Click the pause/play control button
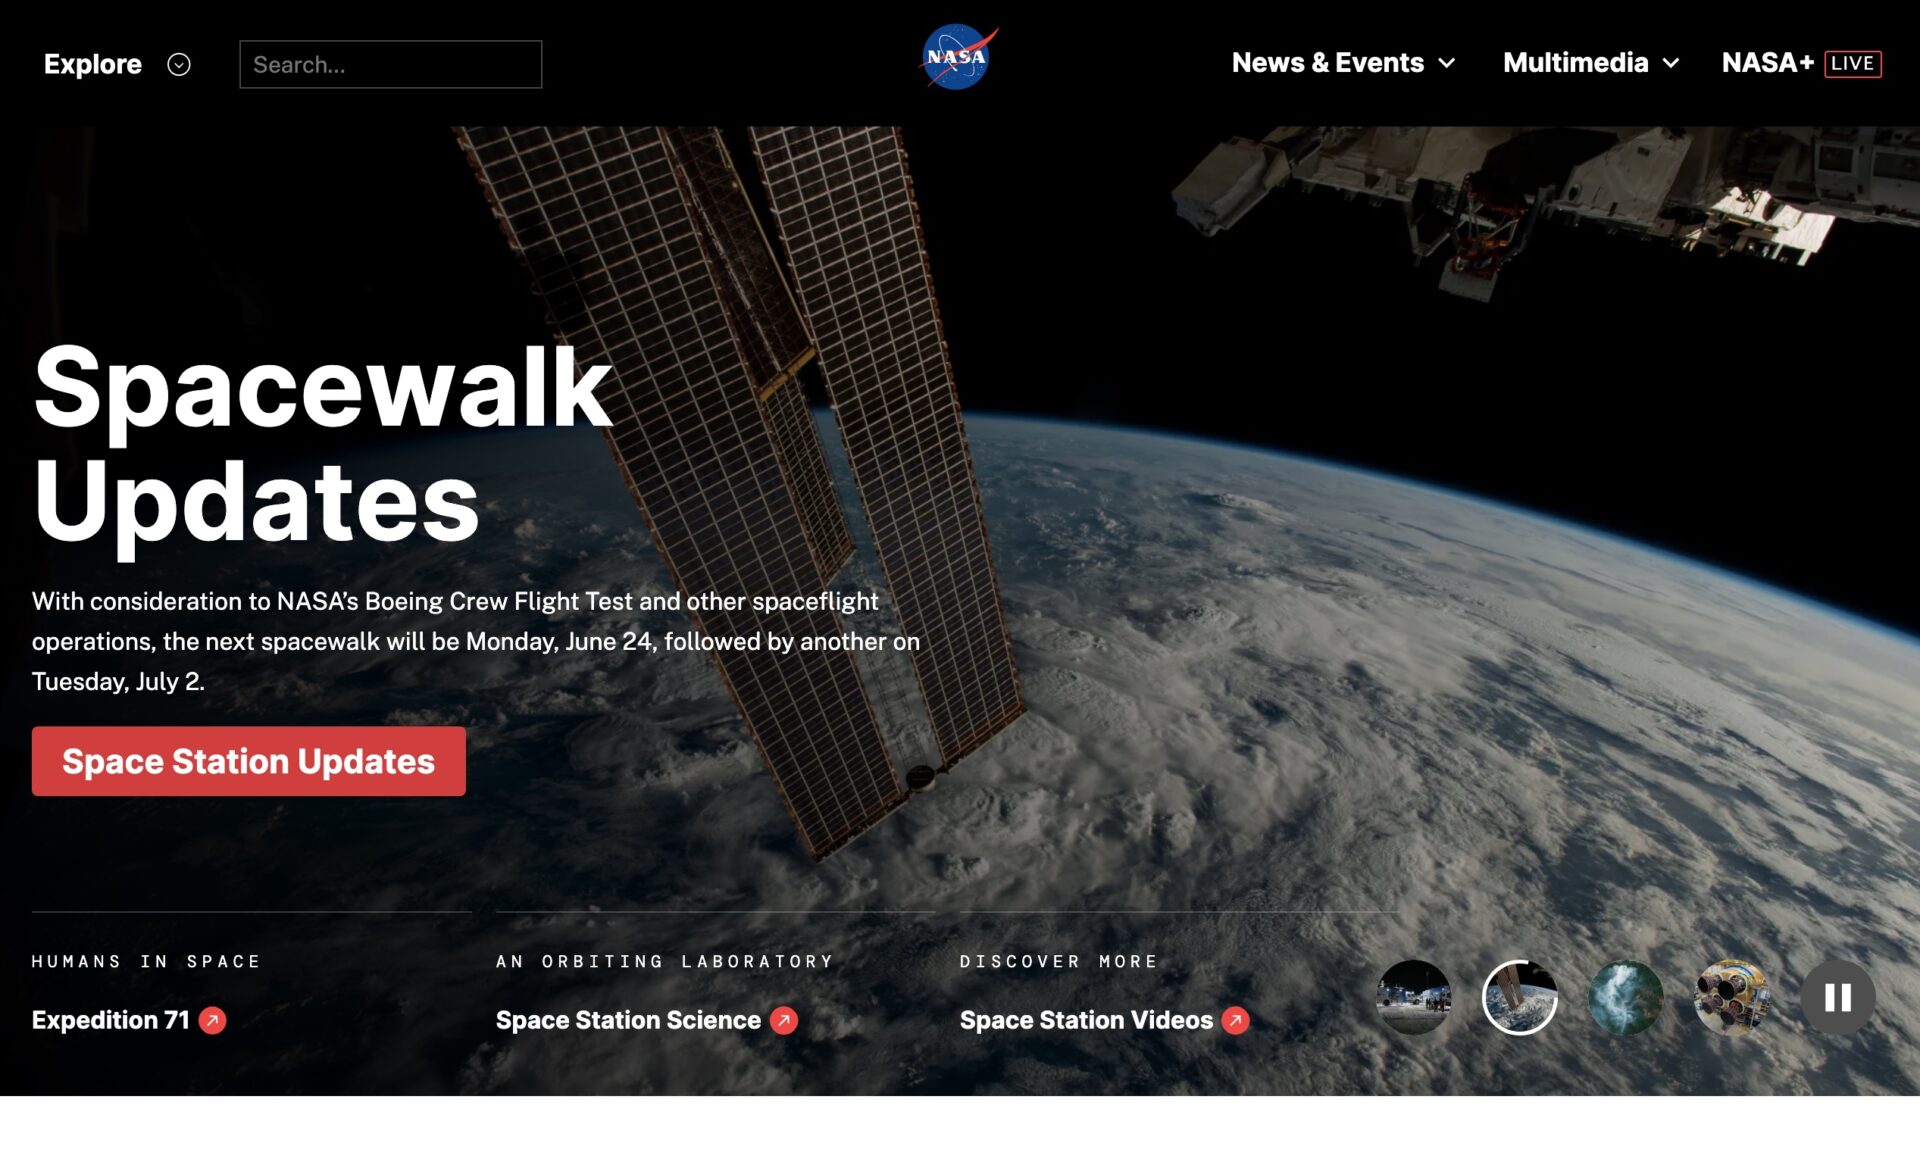This screenshot has height=1165, width=1920. (1838, 998)
